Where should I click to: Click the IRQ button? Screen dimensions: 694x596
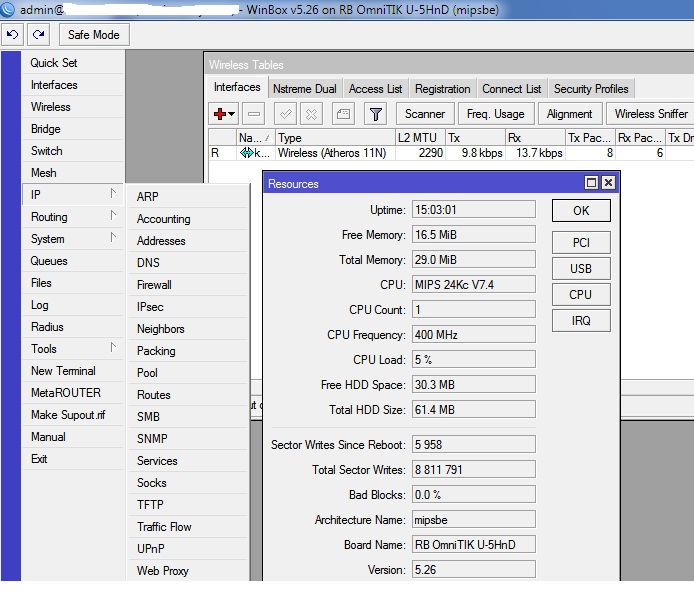click(x=581, y=320)
